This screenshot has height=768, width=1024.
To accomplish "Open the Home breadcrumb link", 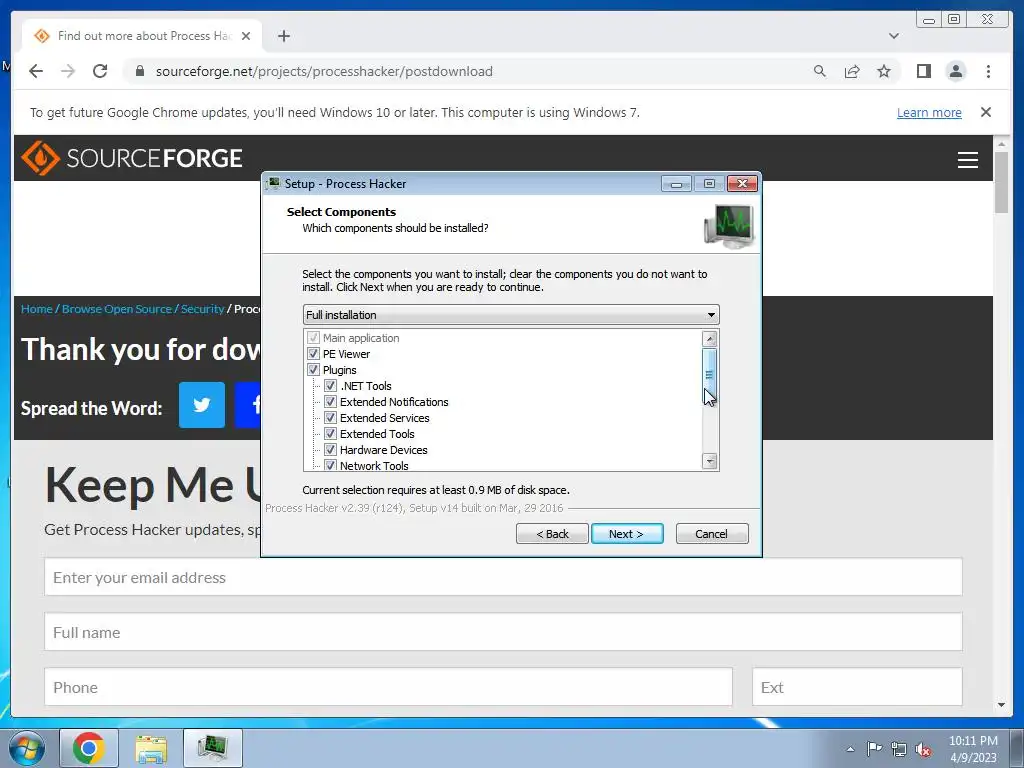I will click(x=37, y=309).
